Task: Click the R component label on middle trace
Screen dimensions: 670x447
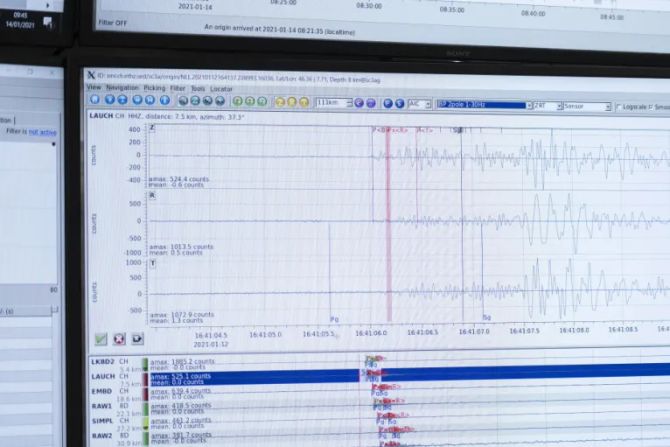Action: 152,195
